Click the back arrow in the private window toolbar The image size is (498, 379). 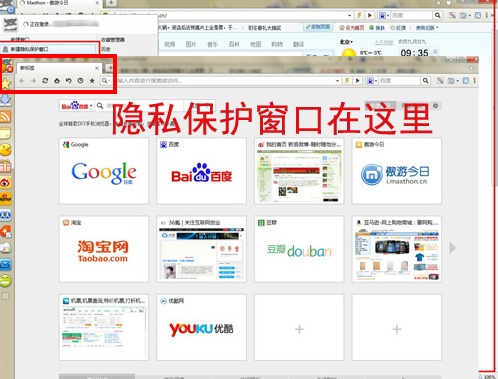coord(22,81)
